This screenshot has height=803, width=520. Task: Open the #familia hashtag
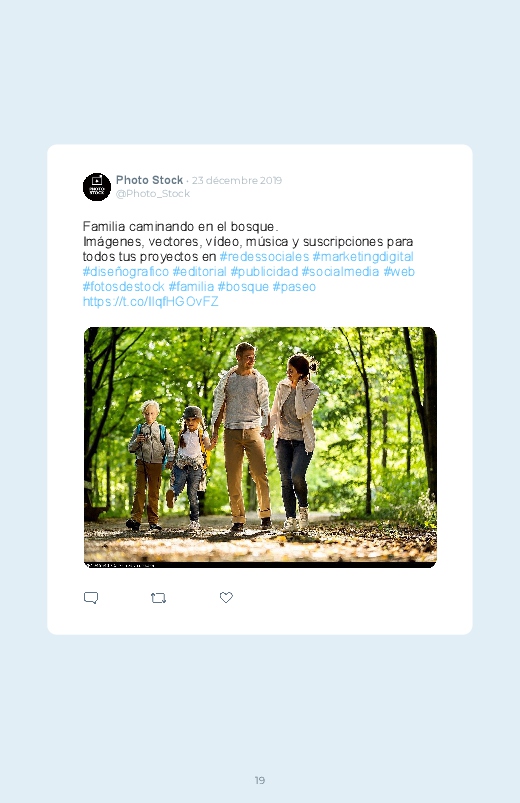coord(191,286)
